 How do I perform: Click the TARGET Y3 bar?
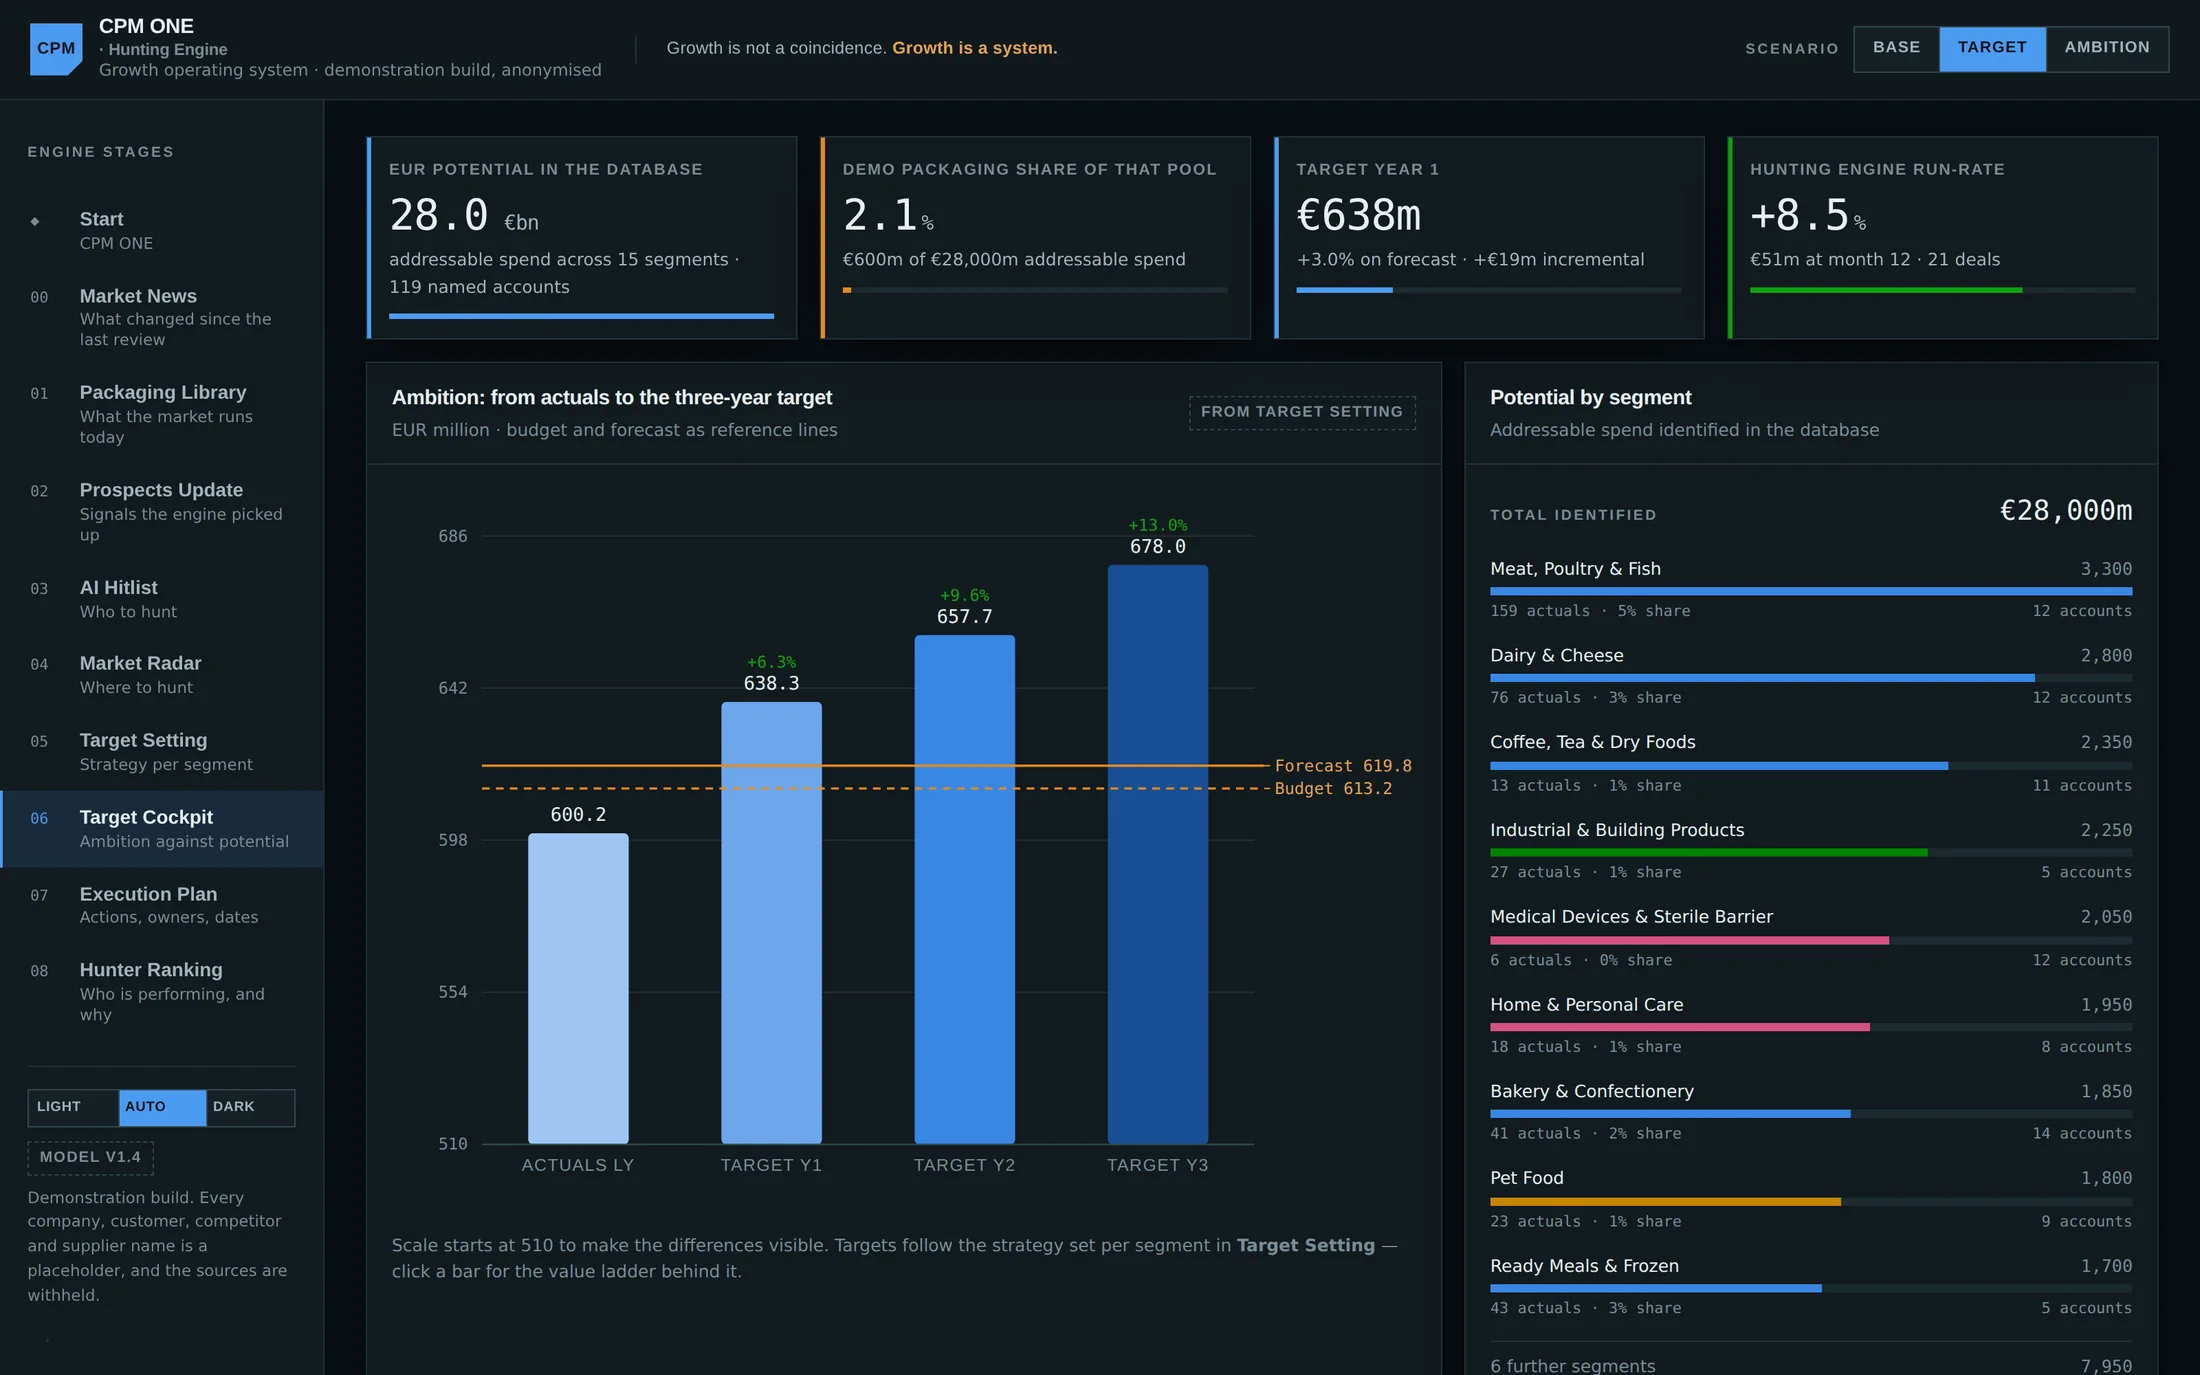(x=1157, y=854)
